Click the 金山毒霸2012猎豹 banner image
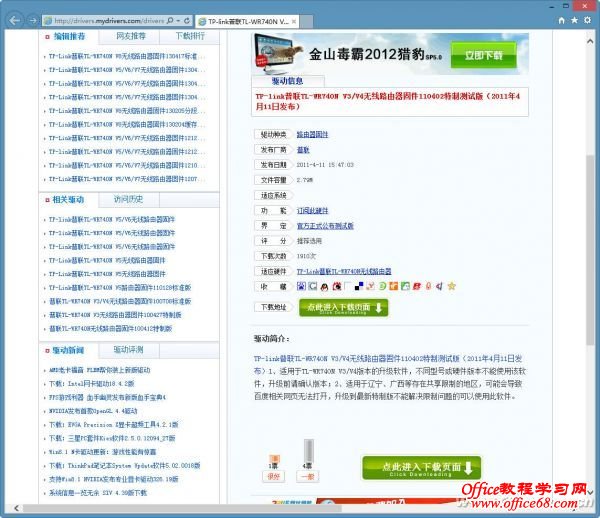The image size is (600, 518). coord(390,54)
